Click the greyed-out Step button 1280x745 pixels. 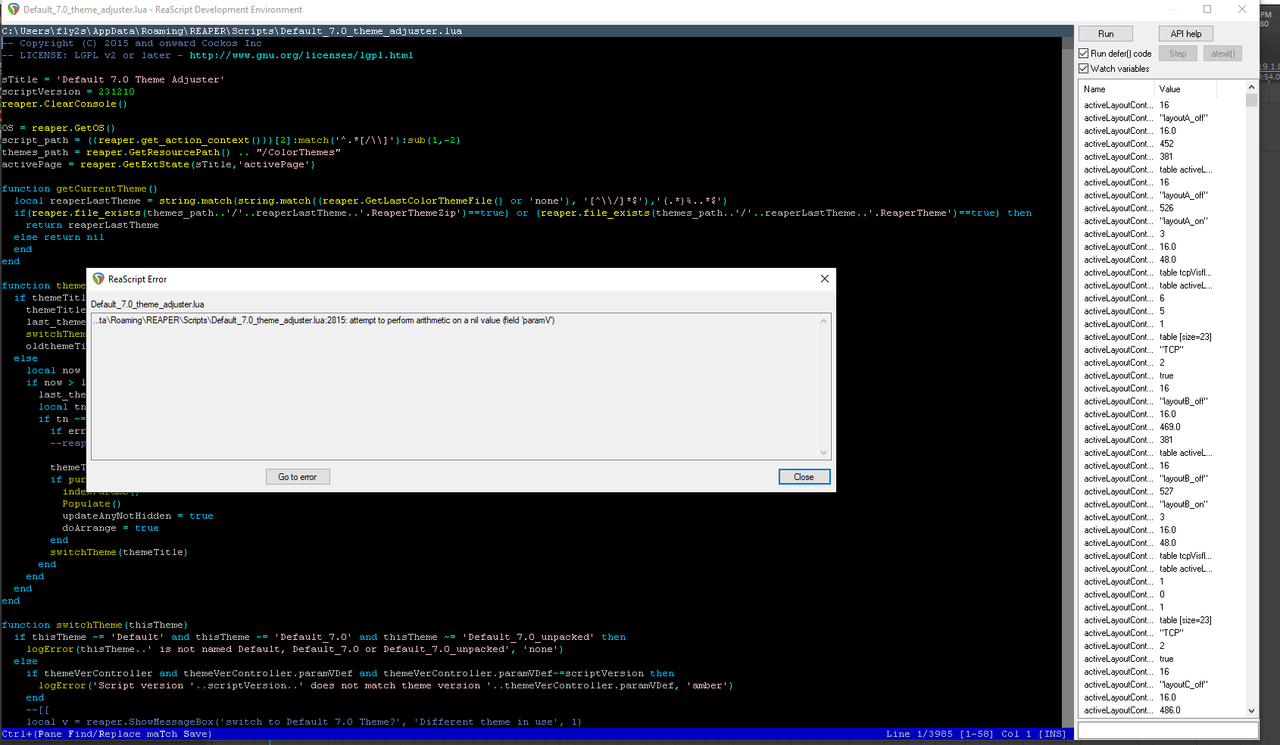1178,53
